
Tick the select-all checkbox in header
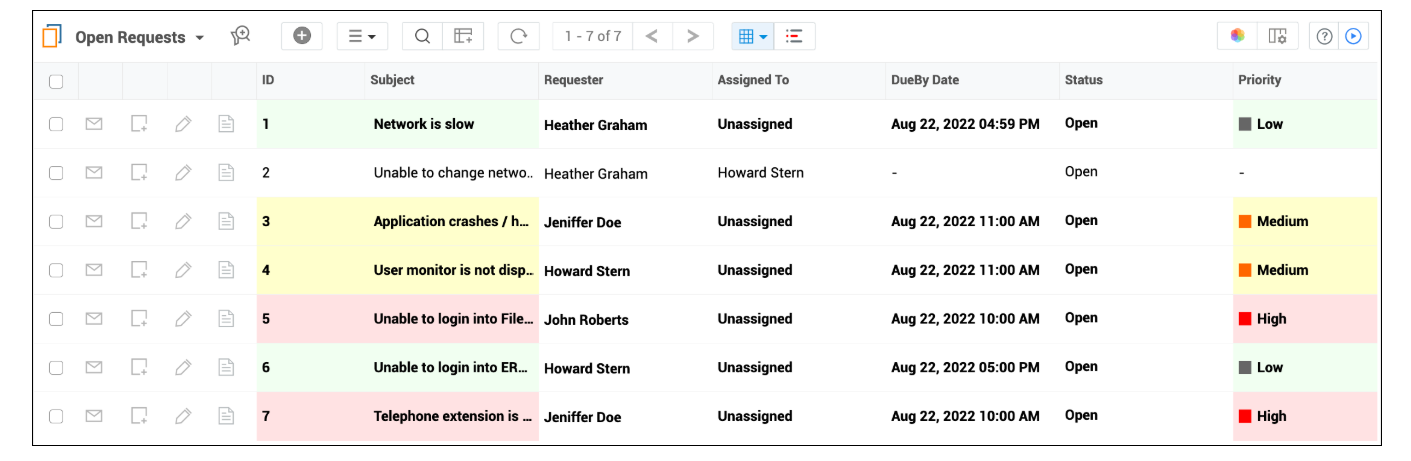click(56, 81)
